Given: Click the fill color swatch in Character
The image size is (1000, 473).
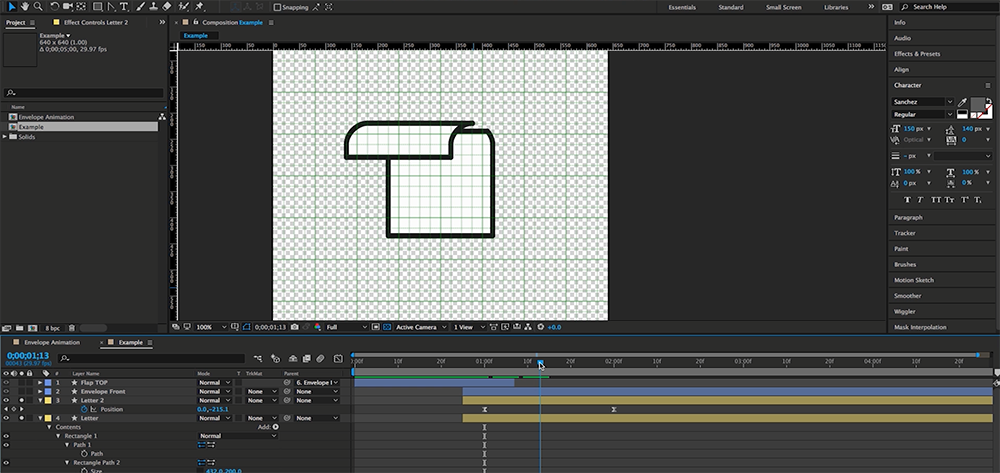Looking at the screenshot, I should point(978,104).
